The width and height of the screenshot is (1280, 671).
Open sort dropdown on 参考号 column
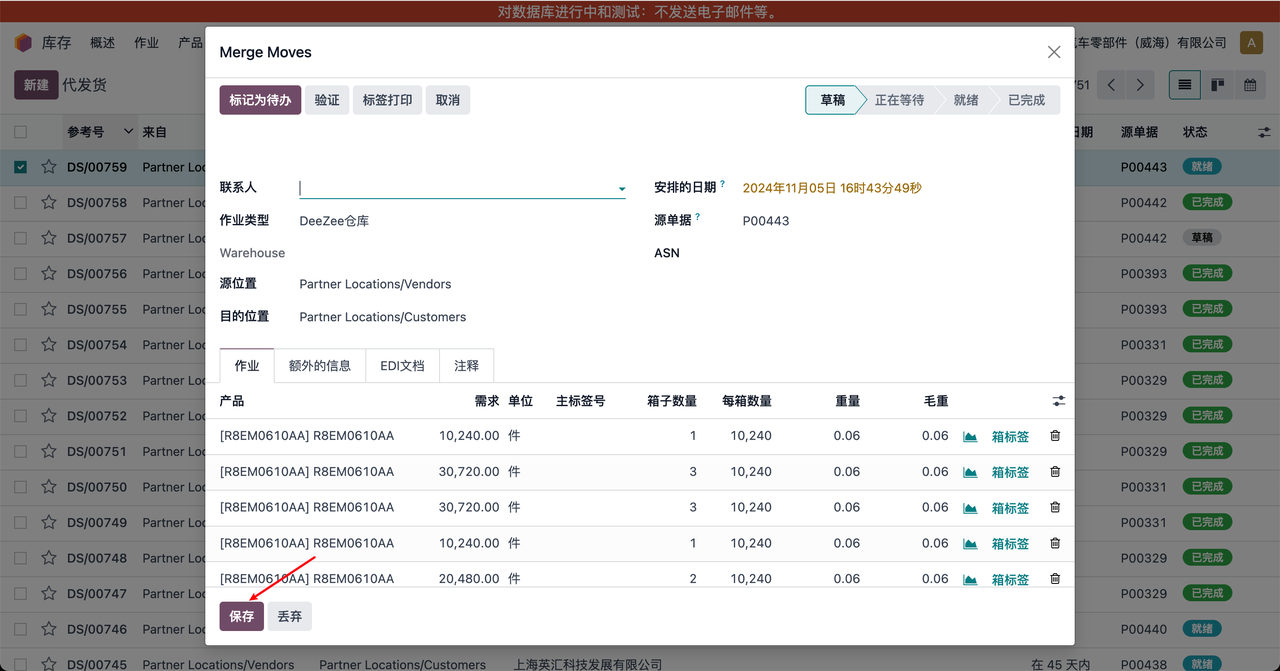(128, 132)
